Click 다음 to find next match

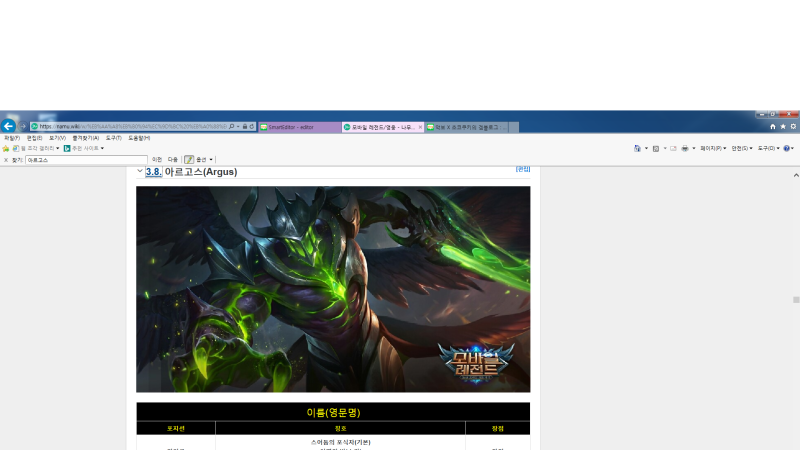click(x=173, y=160)
